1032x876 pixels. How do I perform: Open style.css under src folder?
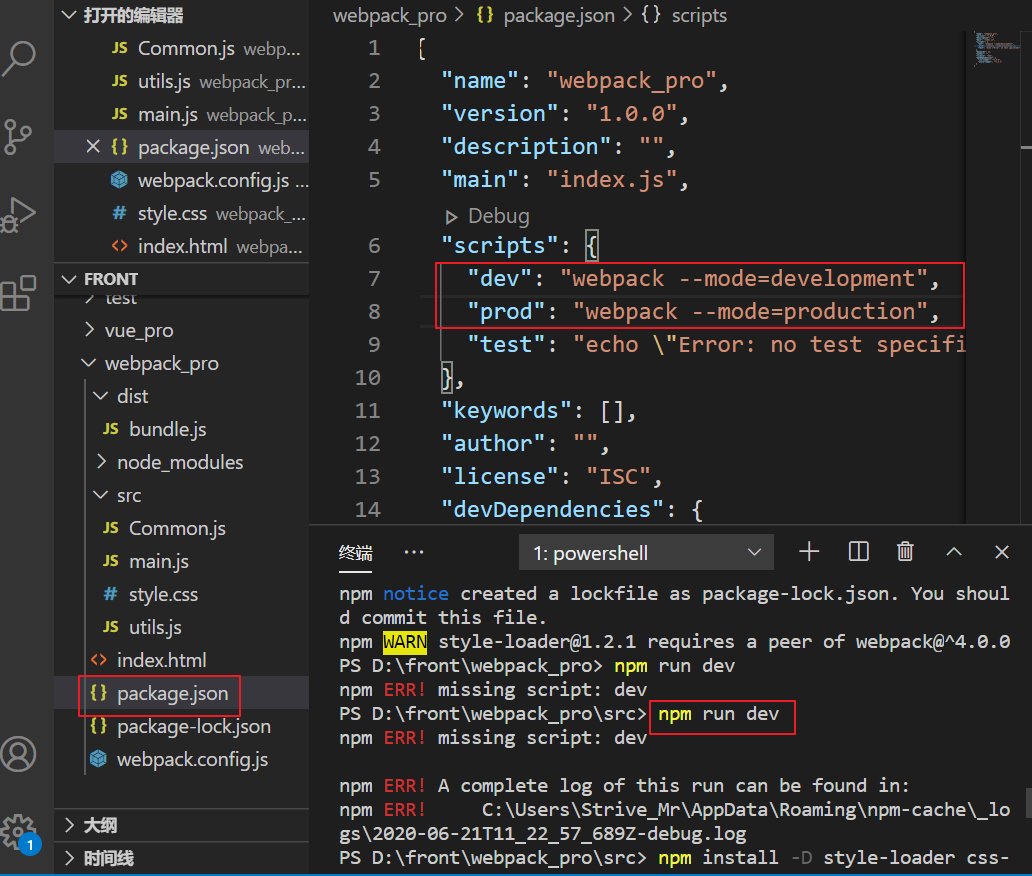point(182,594)
